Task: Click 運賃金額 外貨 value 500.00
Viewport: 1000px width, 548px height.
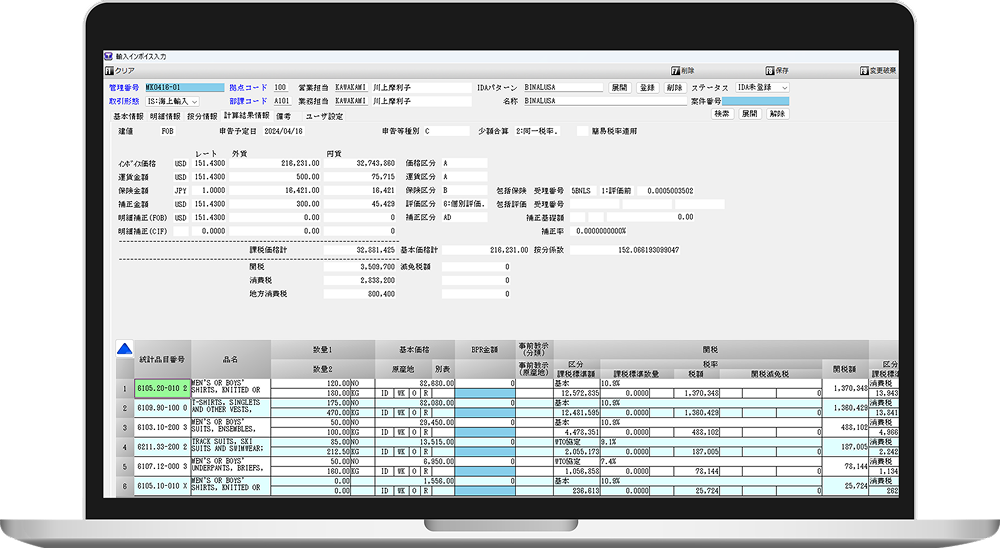Action: click(x=275, y=177)
